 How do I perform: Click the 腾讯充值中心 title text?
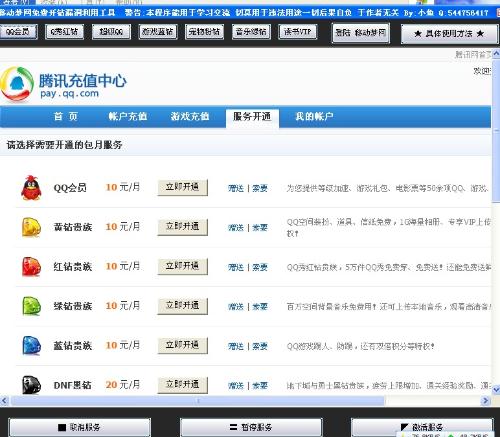click(83, 81)
